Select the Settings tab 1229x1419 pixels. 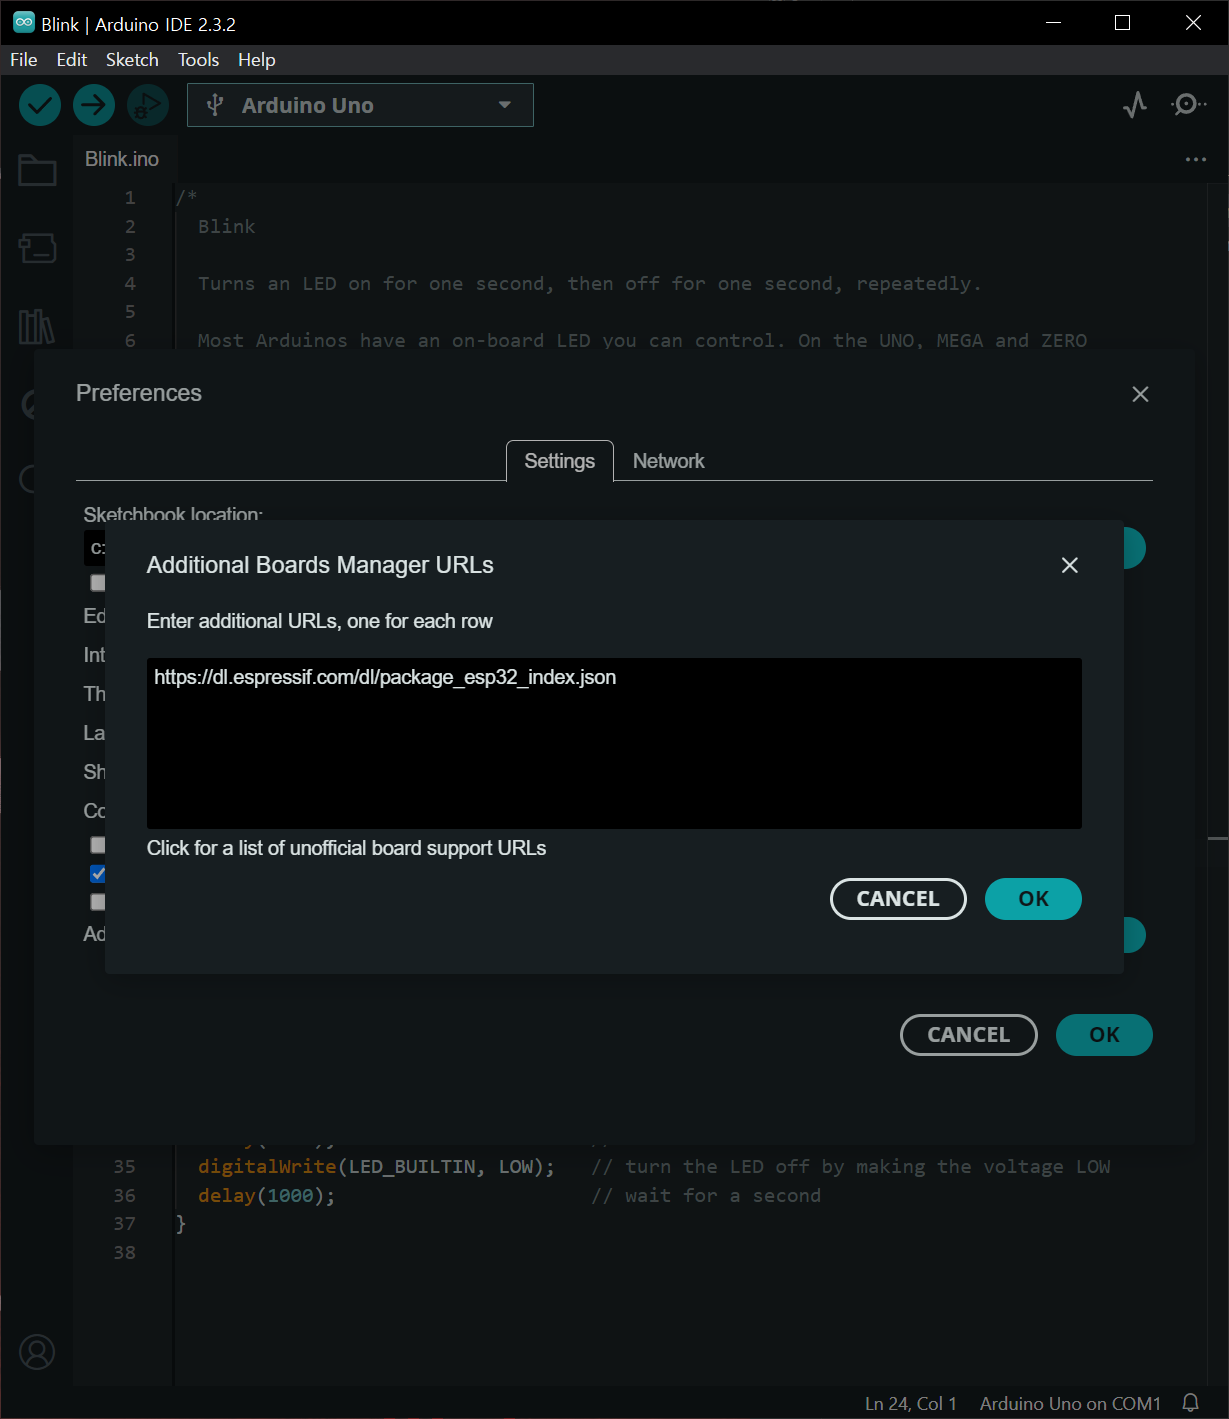tap(559, 461)
